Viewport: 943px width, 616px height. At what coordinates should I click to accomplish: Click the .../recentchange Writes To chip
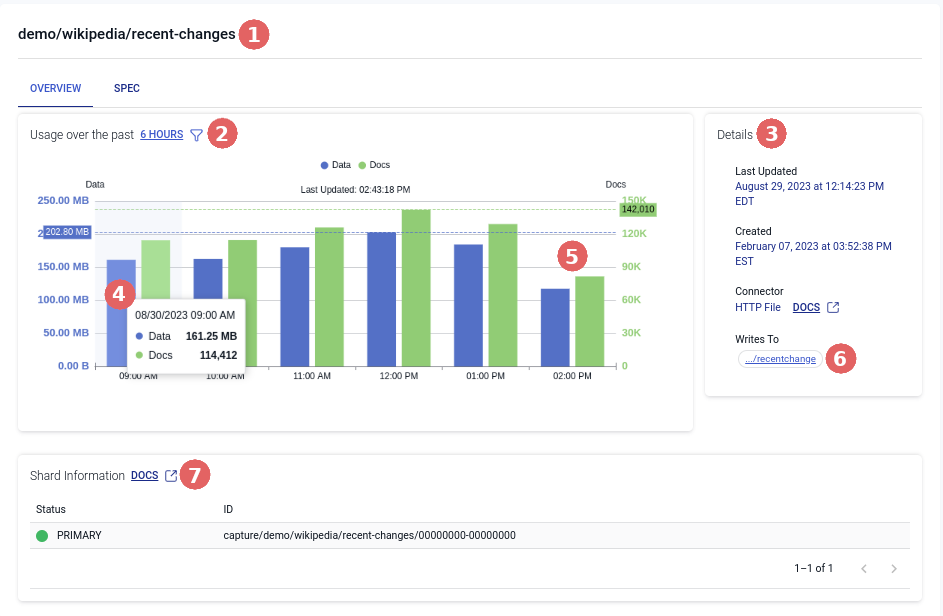[x=780, y=359]
